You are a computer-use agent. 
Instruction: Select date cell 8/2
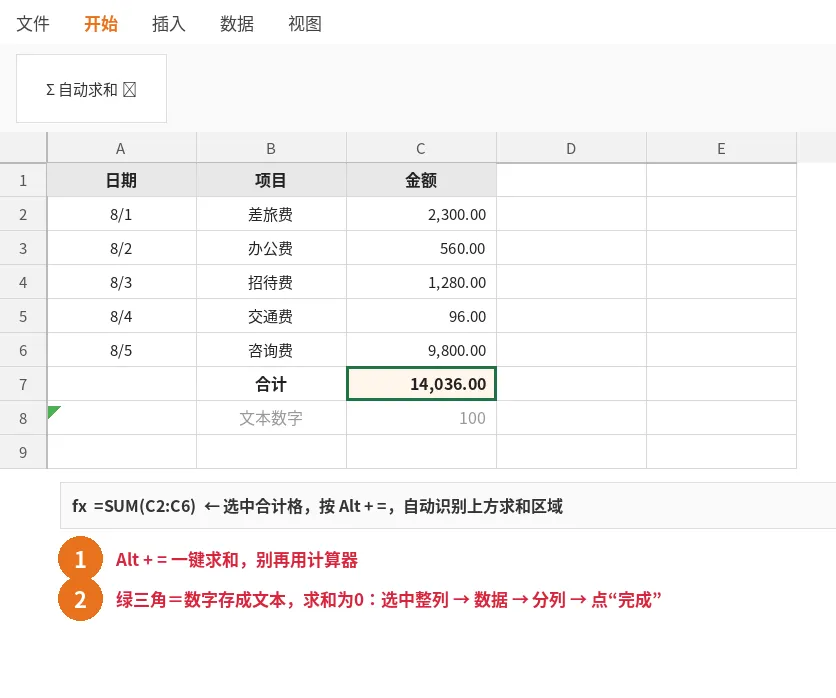tap(122, 248)
